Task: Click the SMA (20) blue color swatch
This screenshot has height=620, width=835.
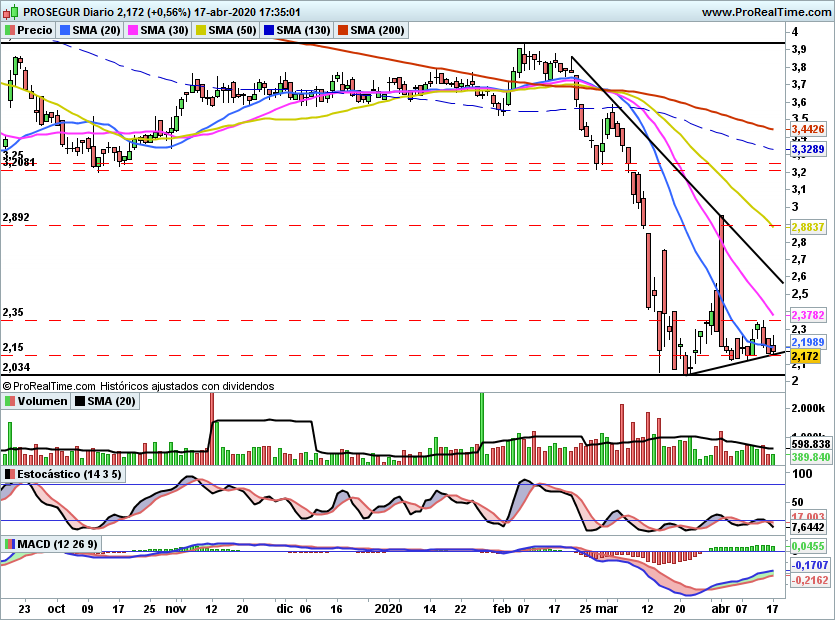Action: [65, 30]
